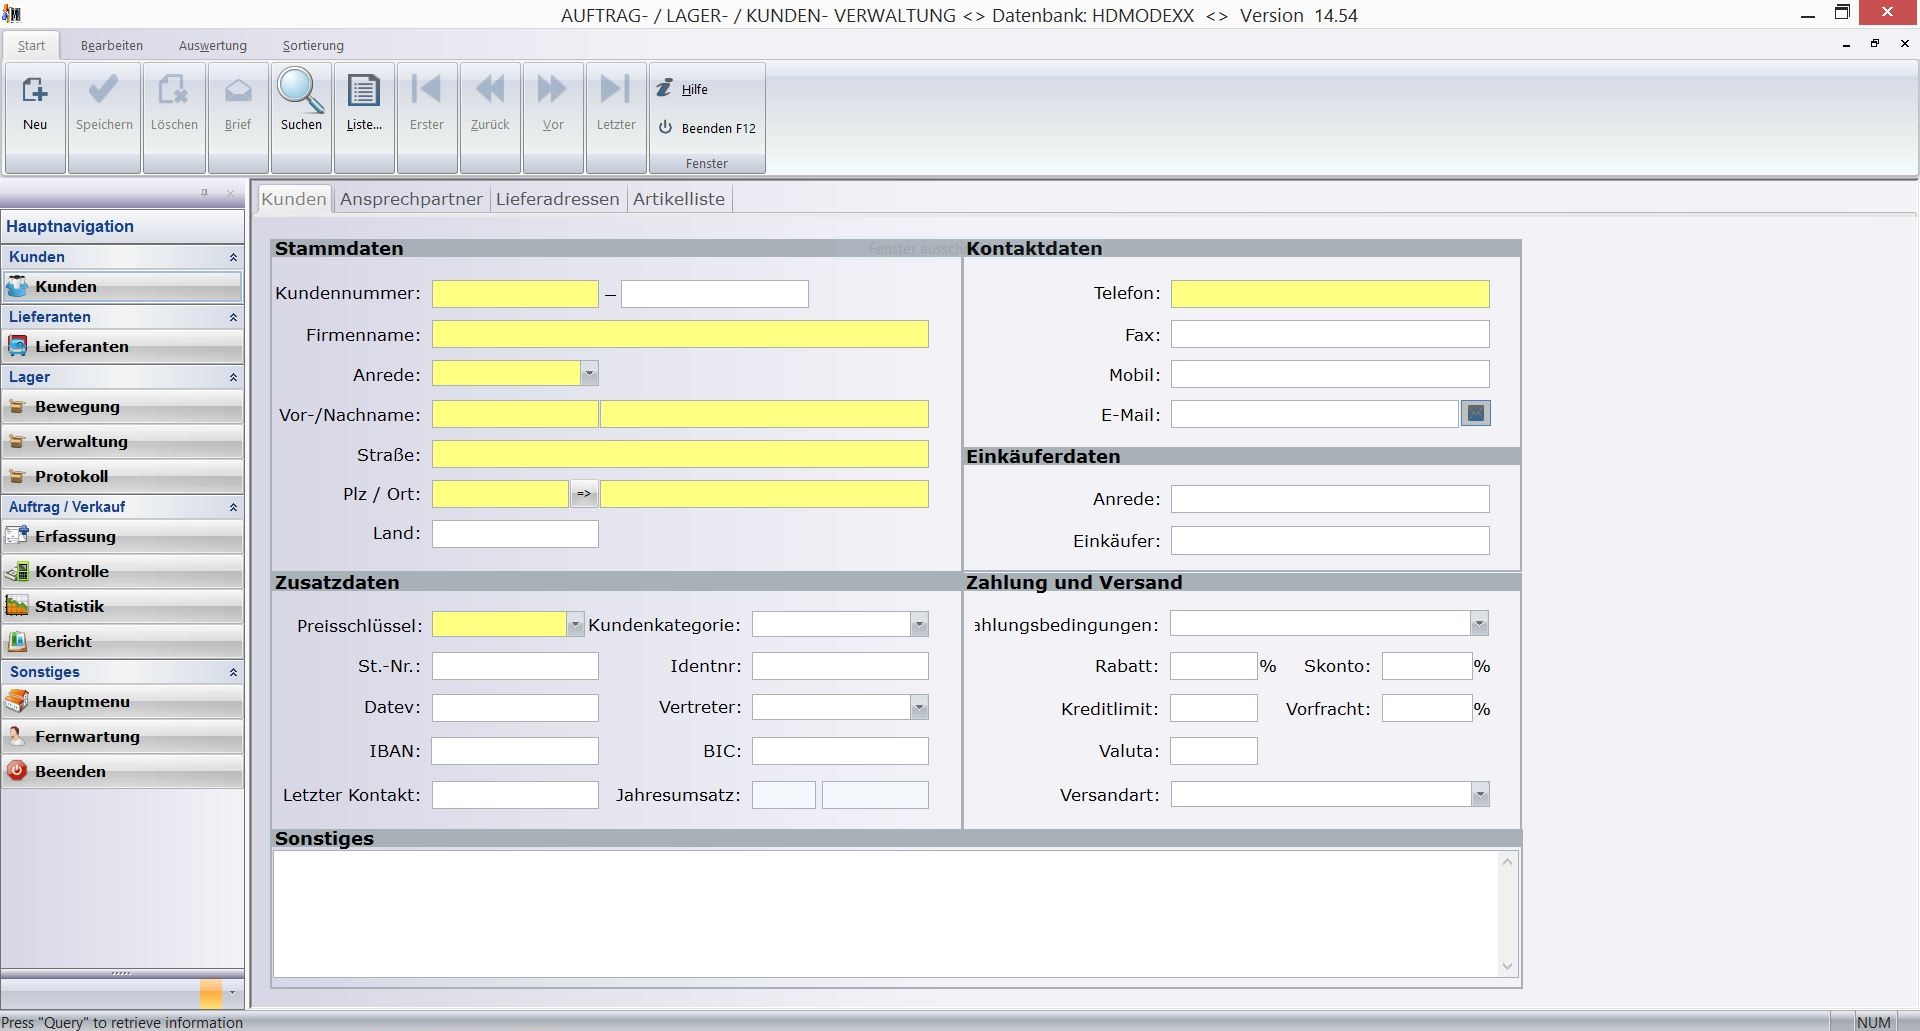Open Lieferanten in the navigation

tap(82, 347)
